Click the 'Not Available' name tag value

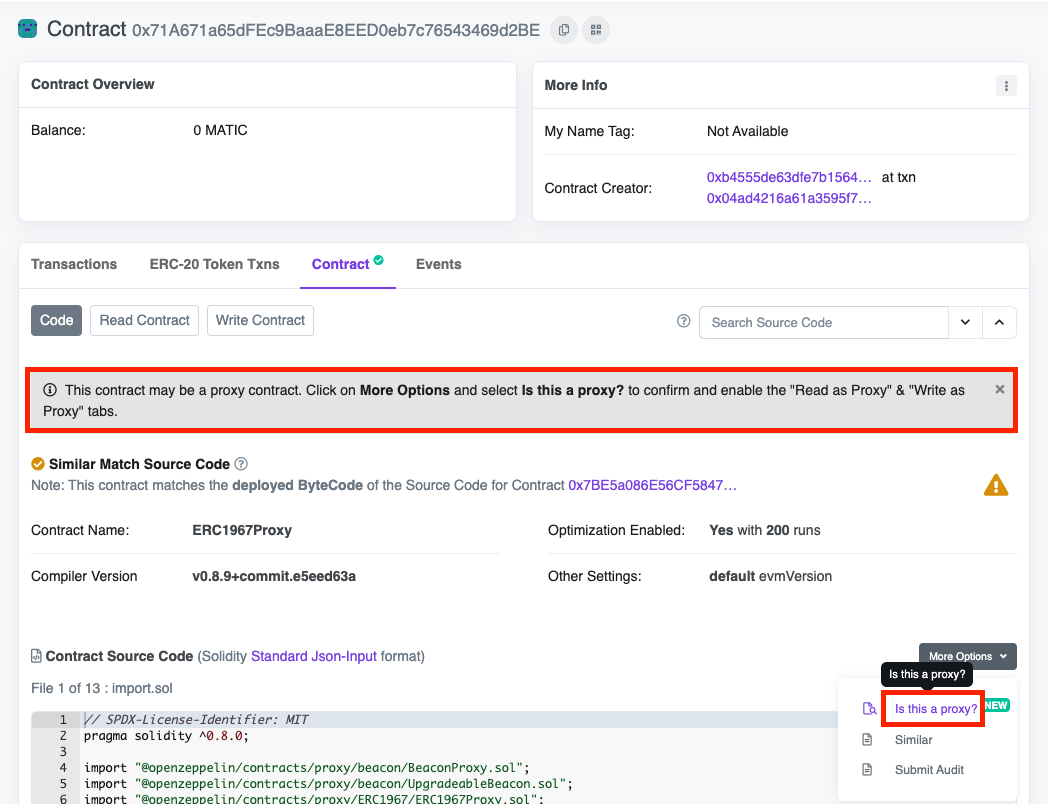[x=747, y=131]
